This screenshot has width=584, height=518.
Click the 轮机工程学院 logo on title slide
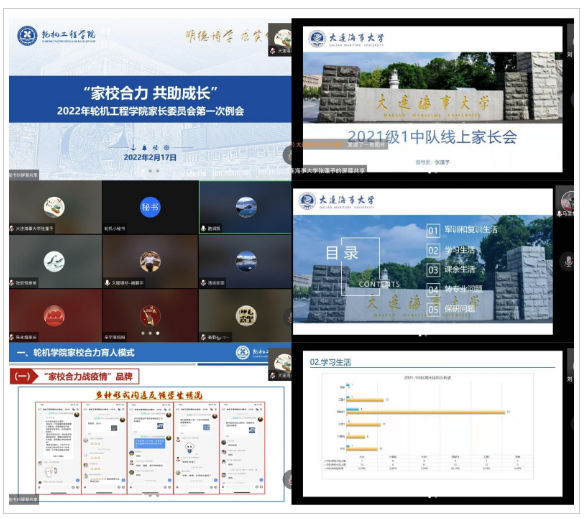coord(56,36)
